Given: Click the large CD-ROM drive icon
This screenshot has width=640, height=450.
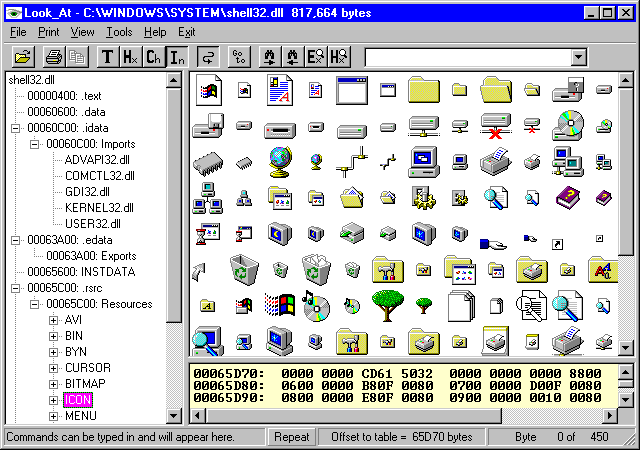Looking at the screenshot, I should [x=568, y=126].
